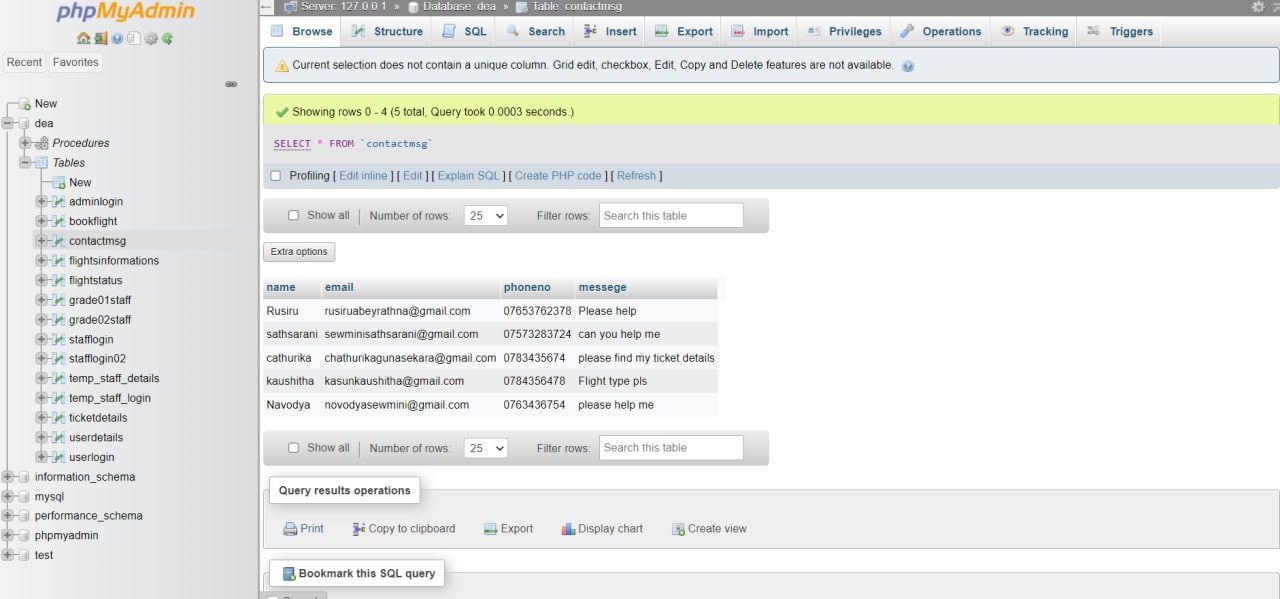1280x599 pixels.
Task: Click the Copy to clipboard icon
Action: coord(359,529)
